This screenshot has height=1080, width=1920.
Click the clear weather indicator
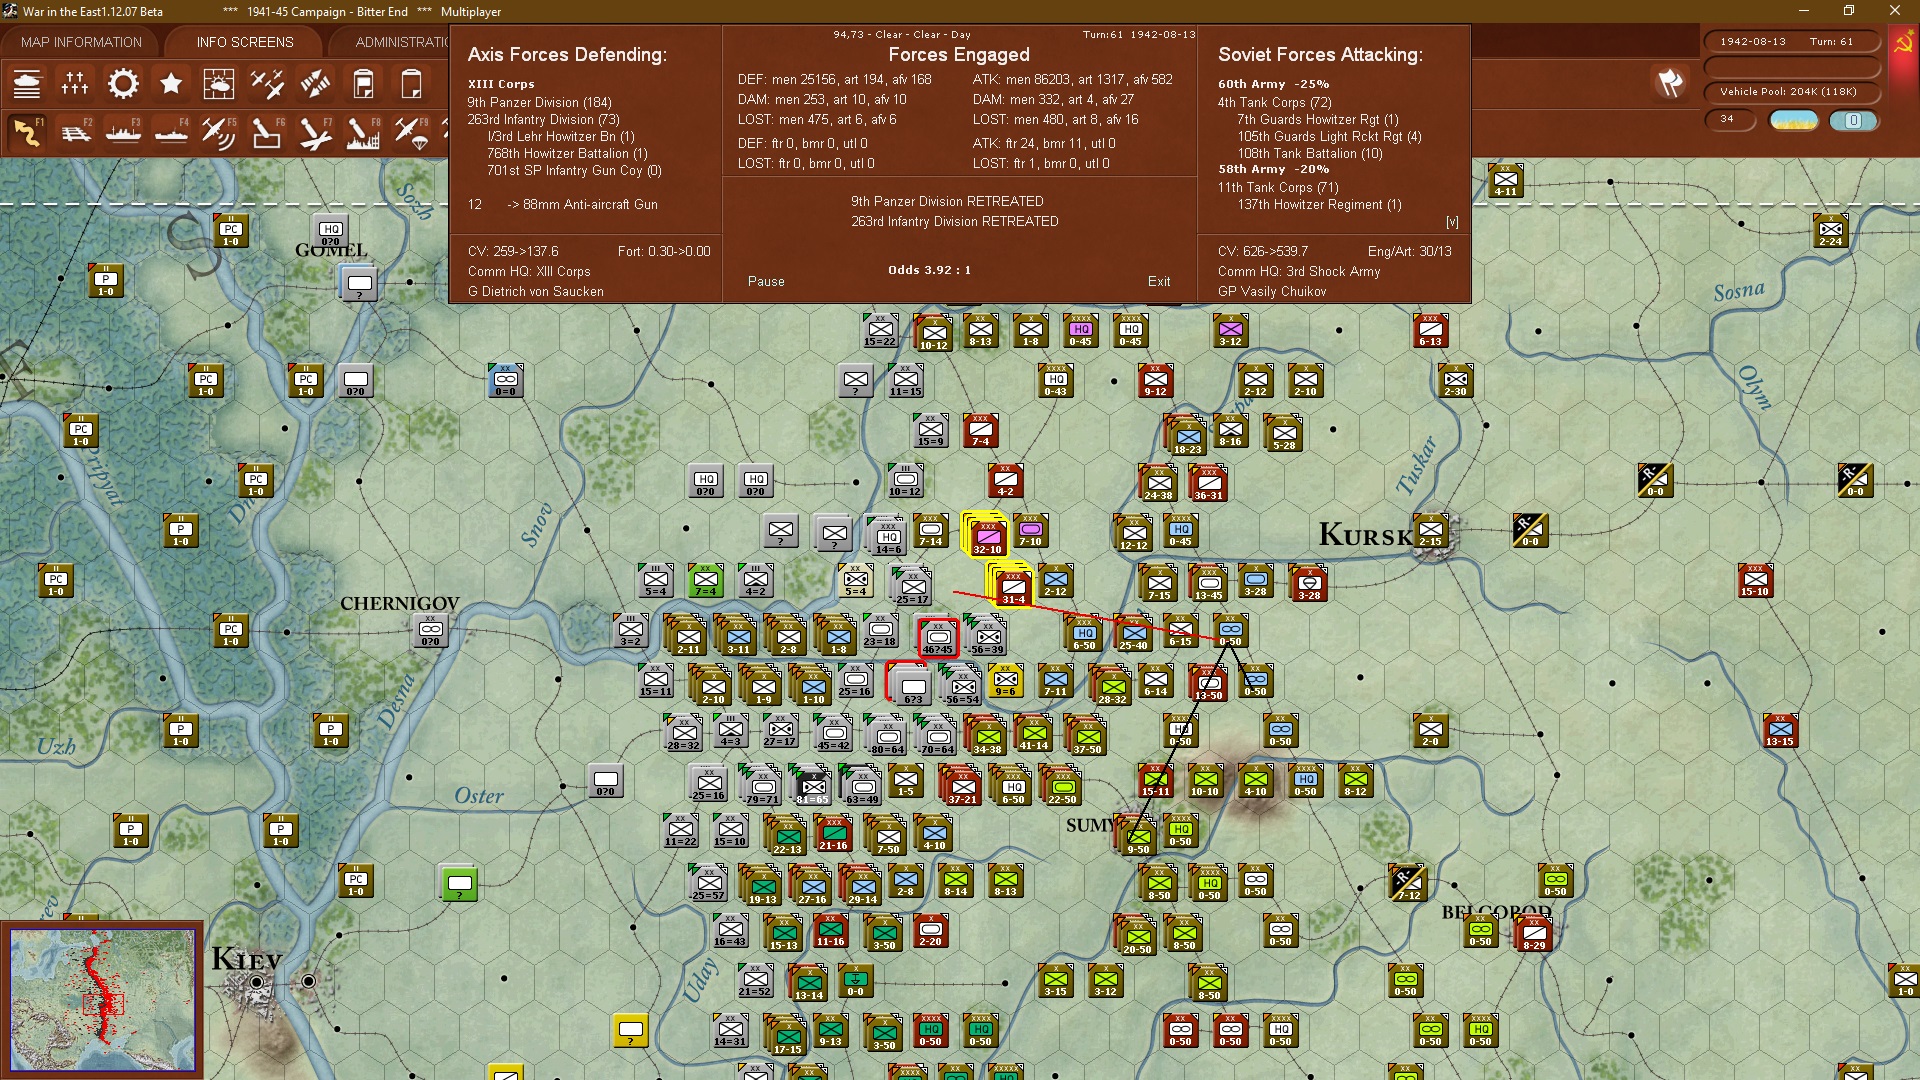pos(1794,120)
